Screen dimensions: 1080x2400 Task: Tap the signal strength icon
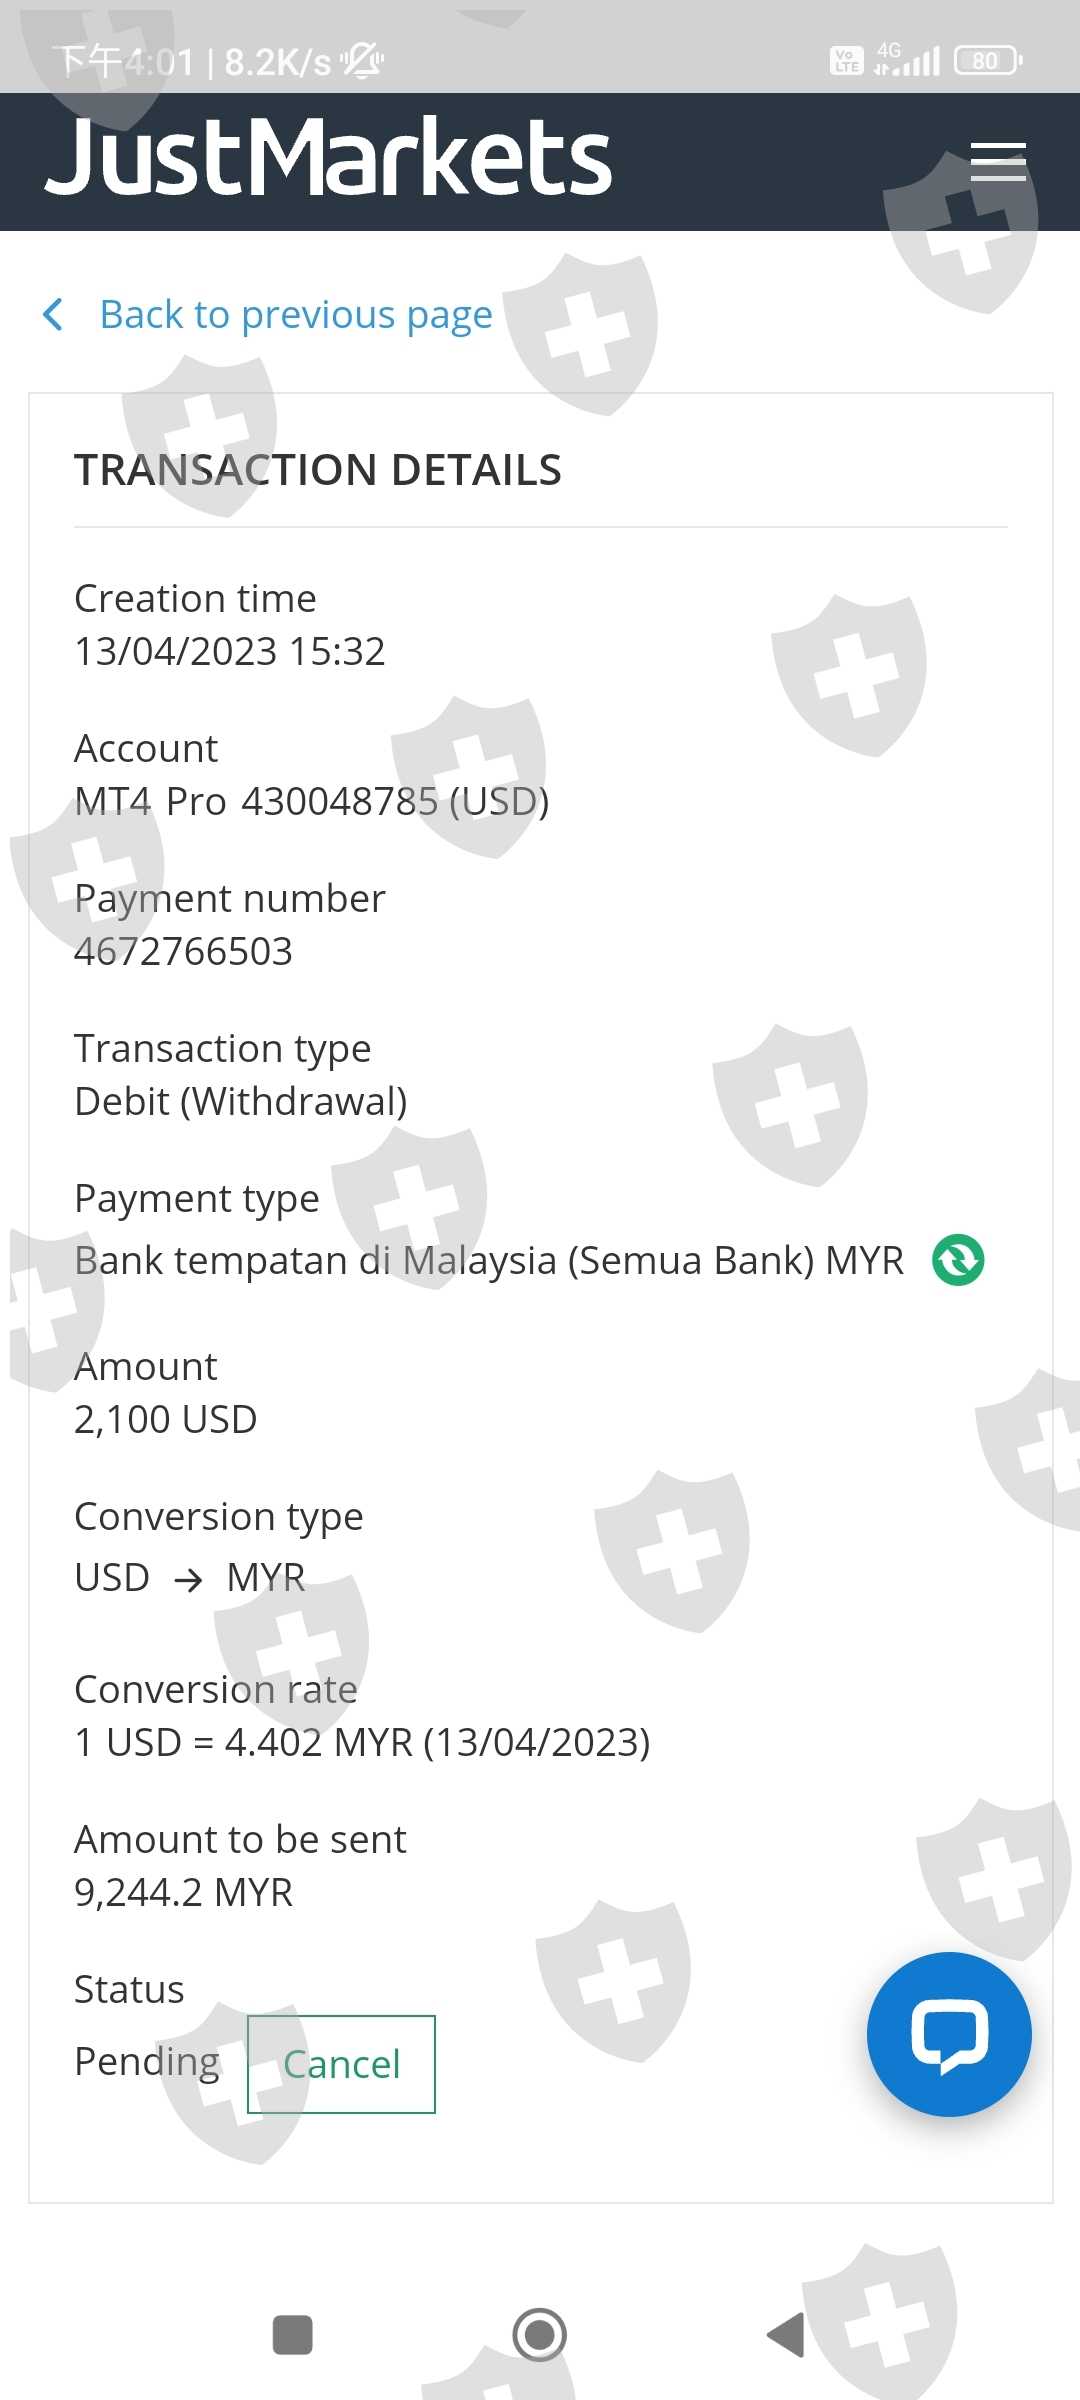tap(908, 60)
